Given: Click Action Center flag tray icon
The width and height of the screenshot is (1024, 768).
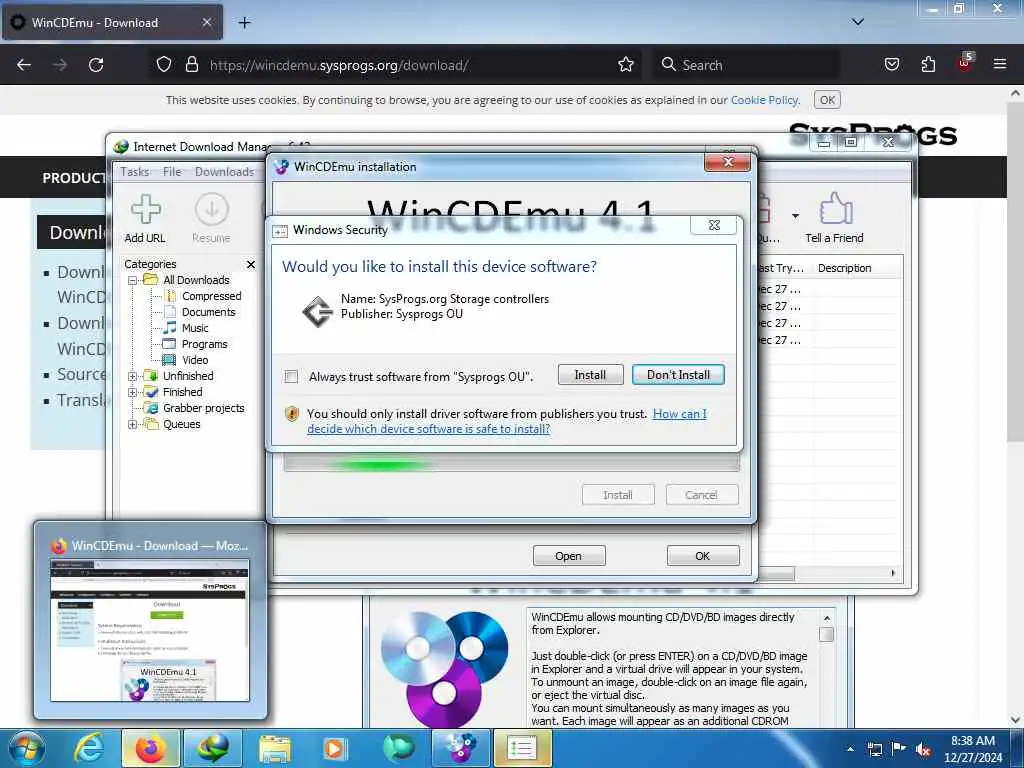Looking at the screenshot, I should [899, 750].
